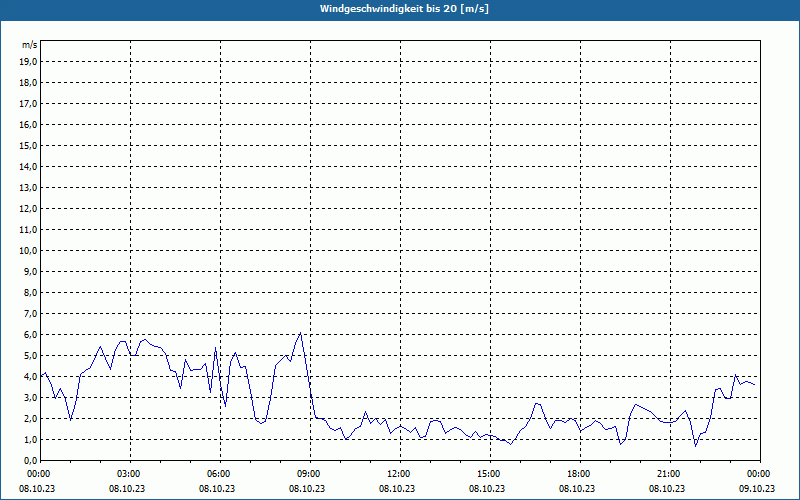
Task: Pick the '15,0' y-axis label
Action: click(x=28, y=145)
